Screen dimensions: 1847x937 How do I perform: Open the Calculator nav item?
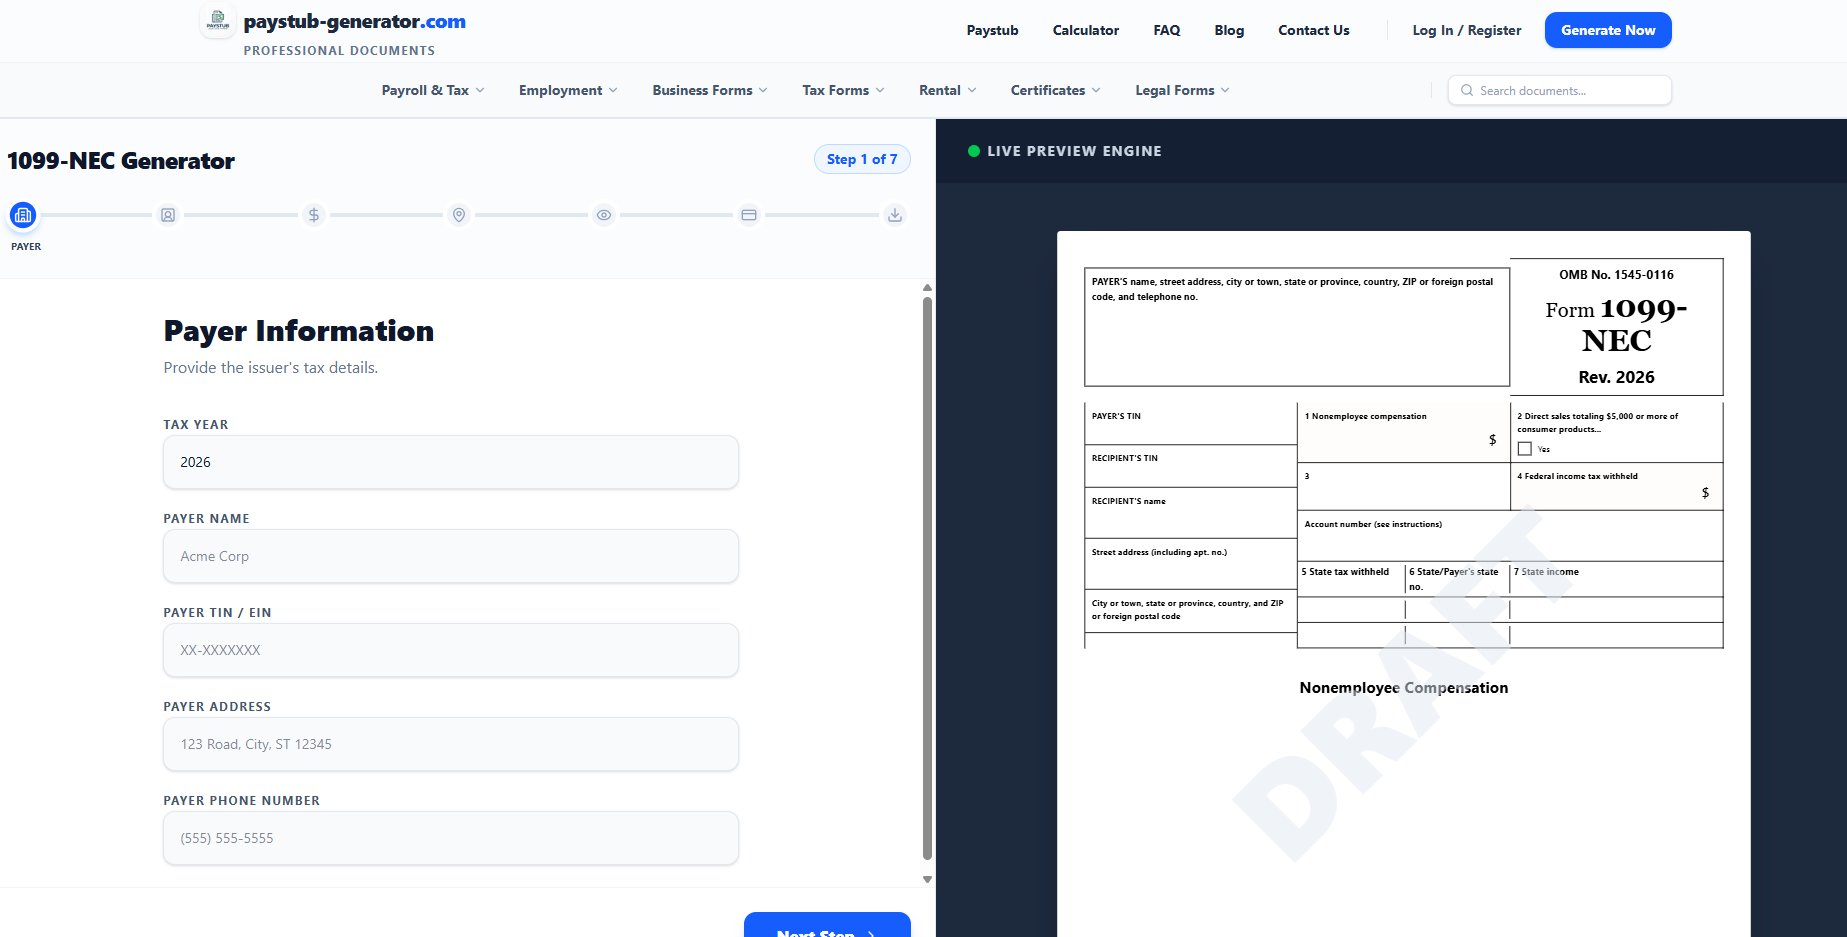[1086, 30]
